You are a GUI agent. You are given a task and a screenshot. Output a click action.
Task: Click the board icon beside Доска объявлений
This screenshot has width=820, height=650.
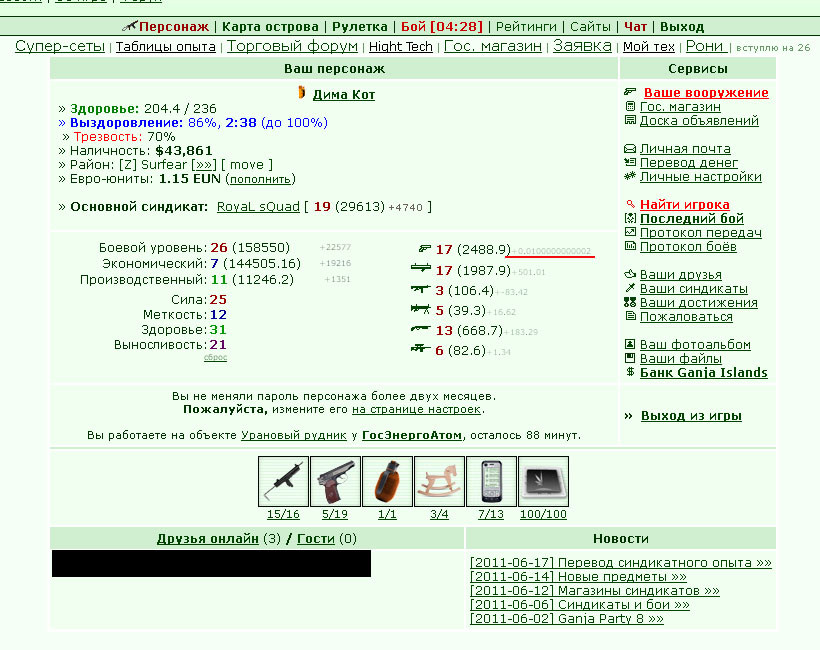[x=630, y=120]
